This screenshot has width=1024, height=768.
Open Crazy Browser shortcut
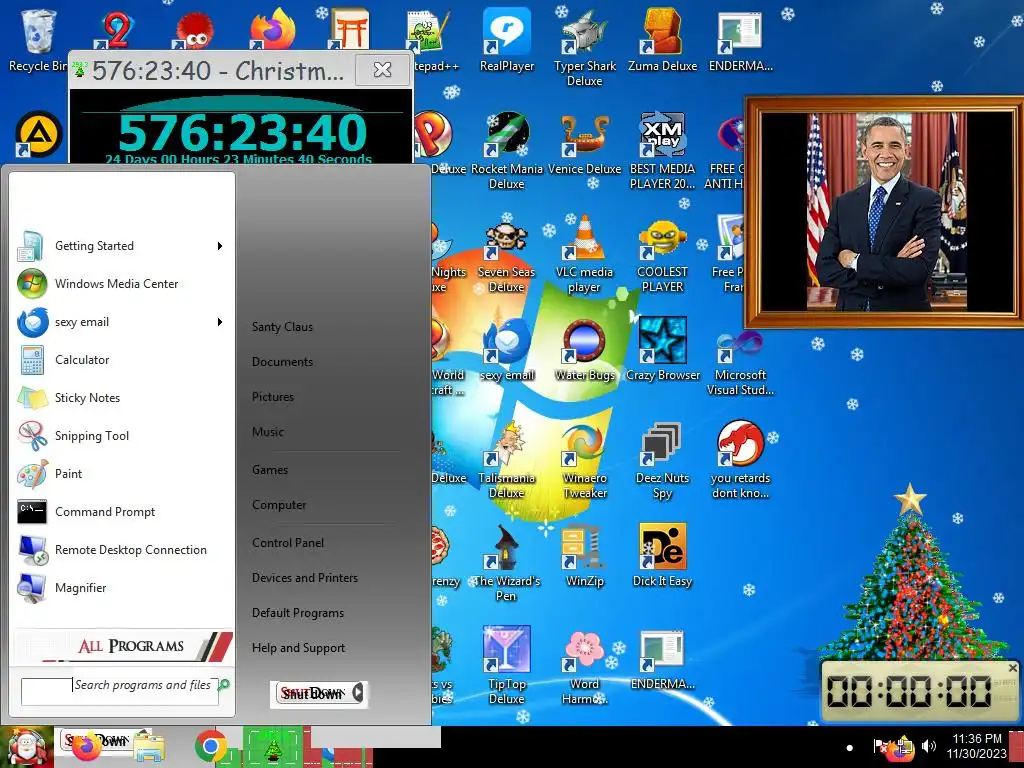coord(662,350)
